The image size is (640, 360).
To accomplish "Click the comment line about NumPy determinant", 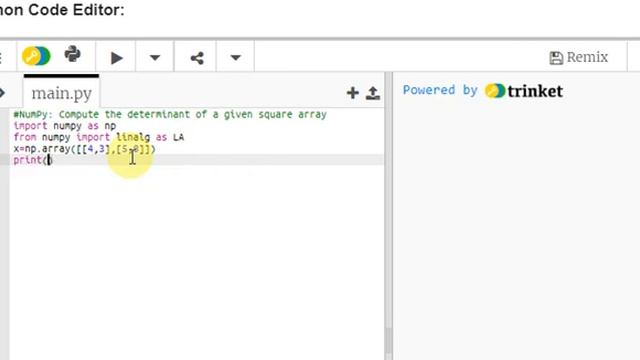I will click(170, 114).
